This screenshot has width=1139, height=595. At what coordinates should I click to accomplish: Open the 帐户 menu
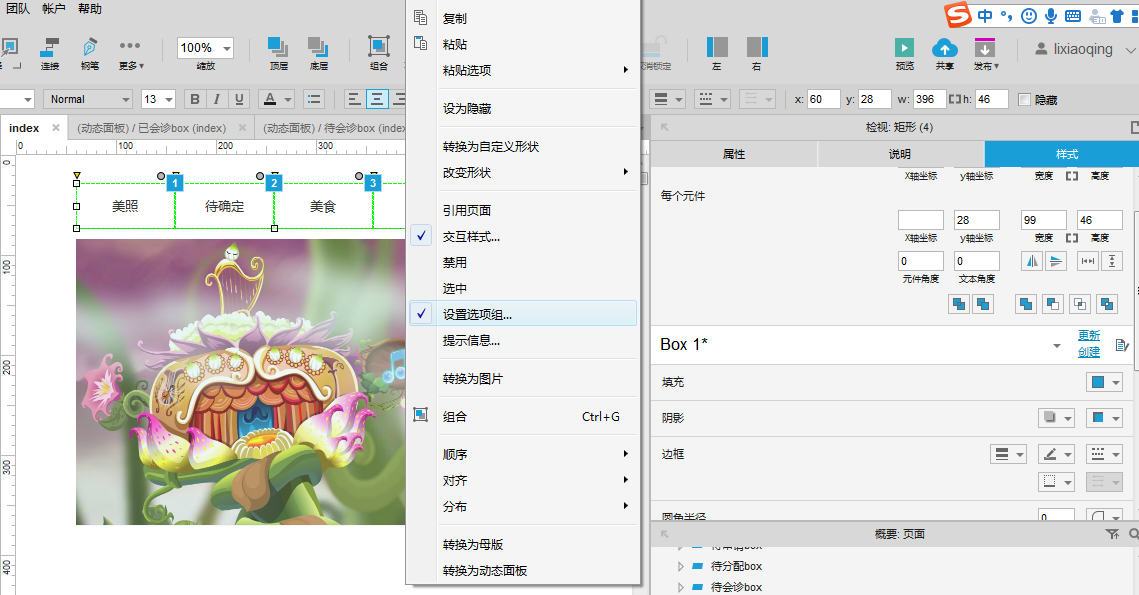pyautogui.click(x=54, y=9)
